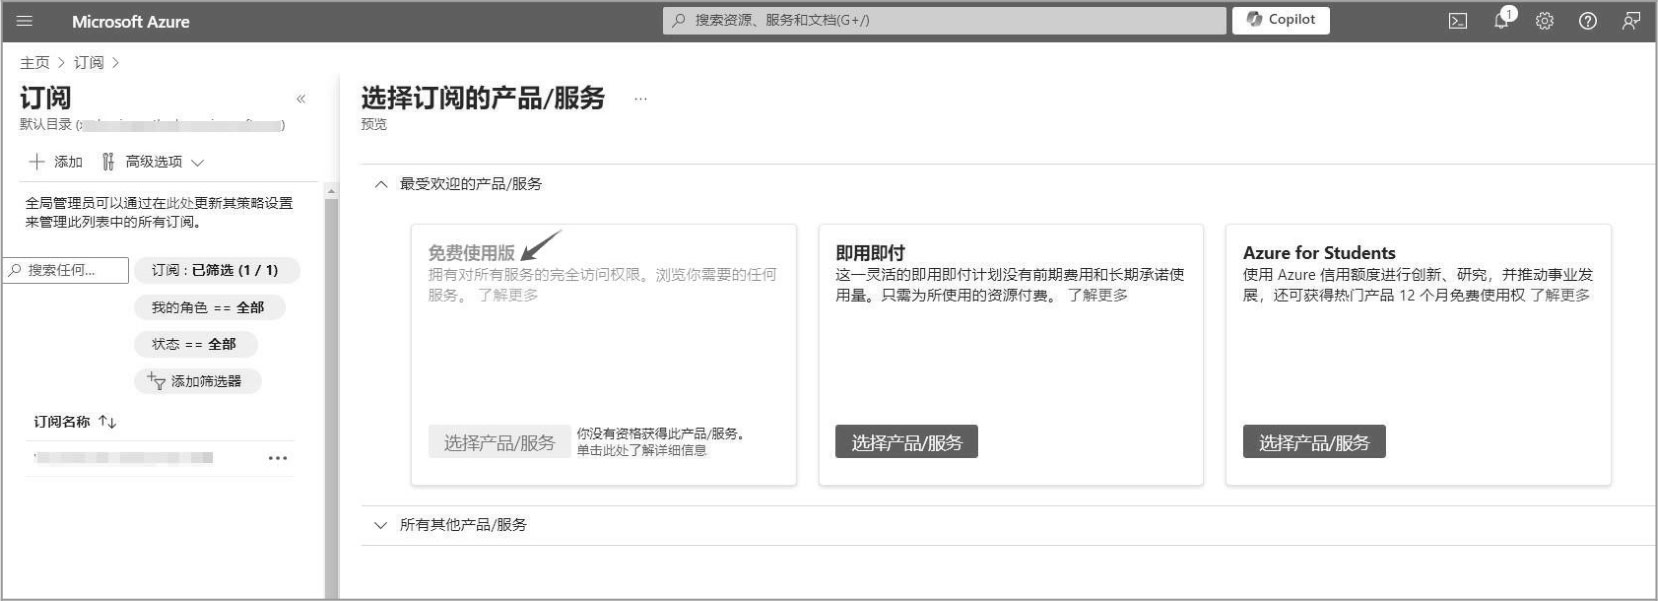Screen dimensions: 1658x601
Task: Click the 主页 breadcrumb link
Action: click(34, 62)
